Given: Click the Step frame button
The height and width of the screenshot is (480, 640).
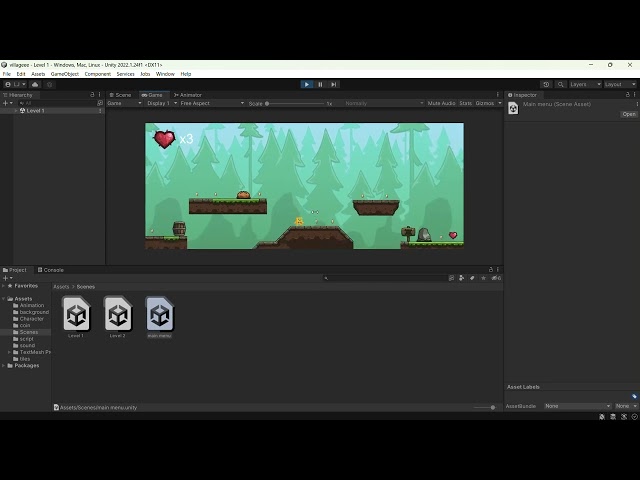Looking at the screenshot, I should click(333, 84).
